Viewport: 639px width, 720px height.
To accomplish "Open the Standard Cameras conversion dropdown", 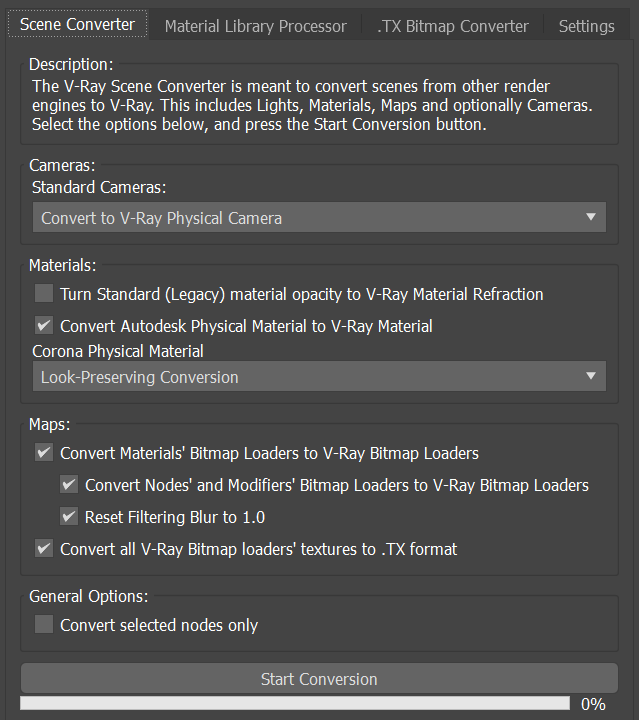I will 319,217.
